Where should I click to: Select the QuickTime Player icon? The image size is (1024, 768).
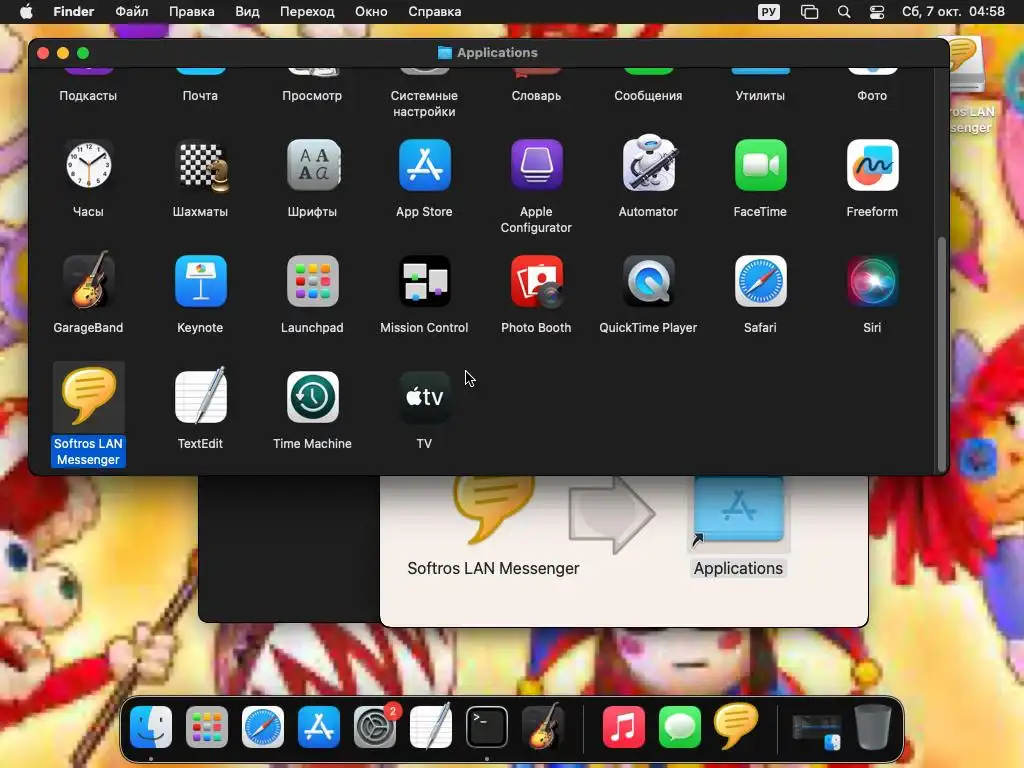point(648,281)
